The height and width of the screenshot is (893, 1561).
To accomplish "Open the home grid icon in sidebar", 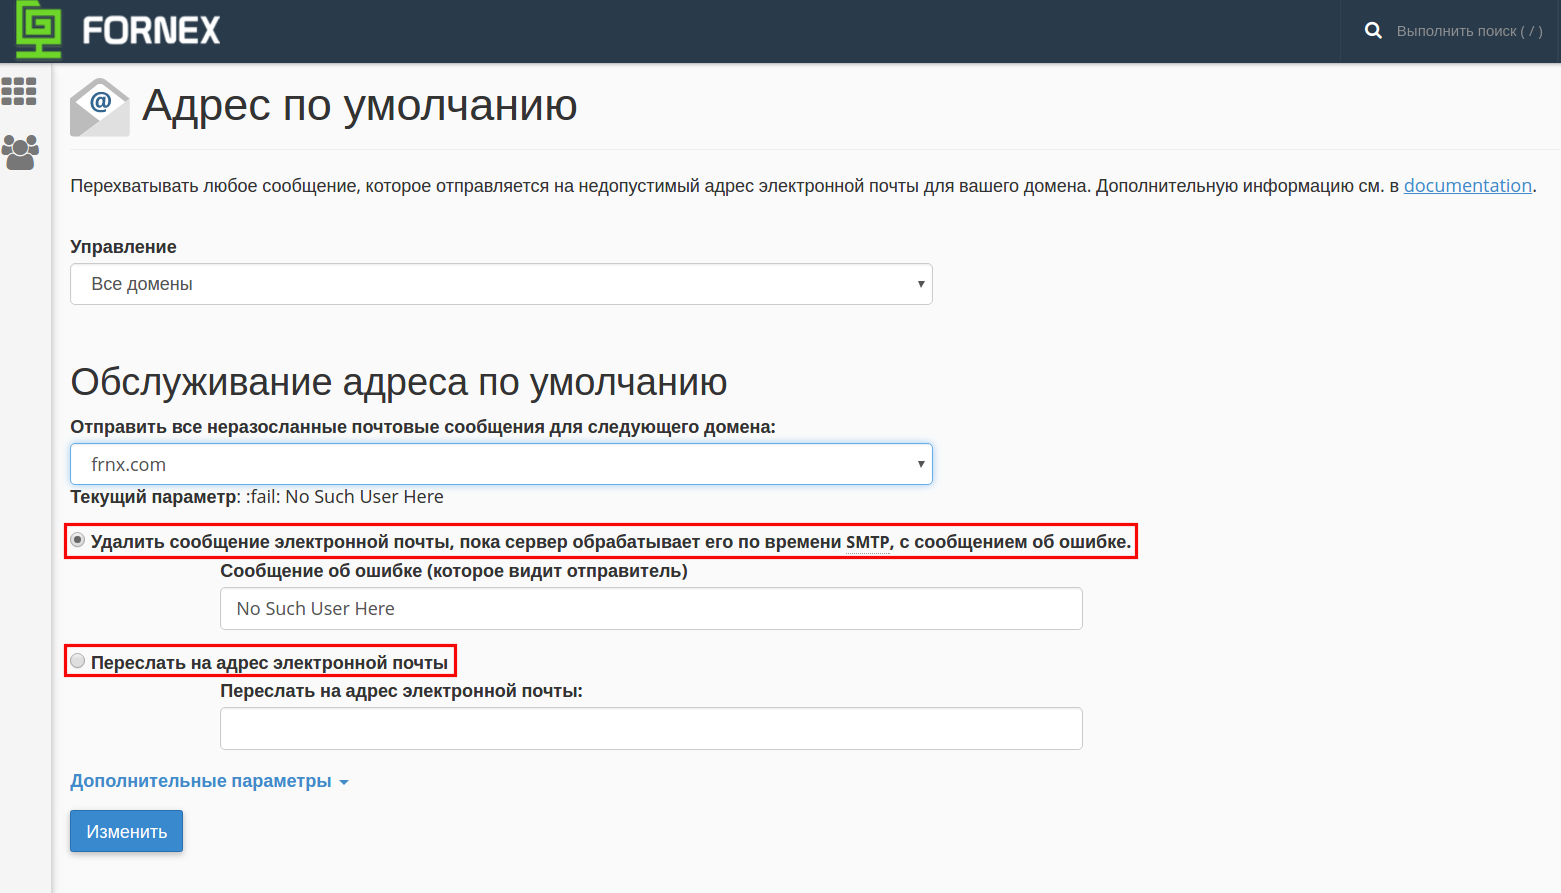I will (19, 91).
